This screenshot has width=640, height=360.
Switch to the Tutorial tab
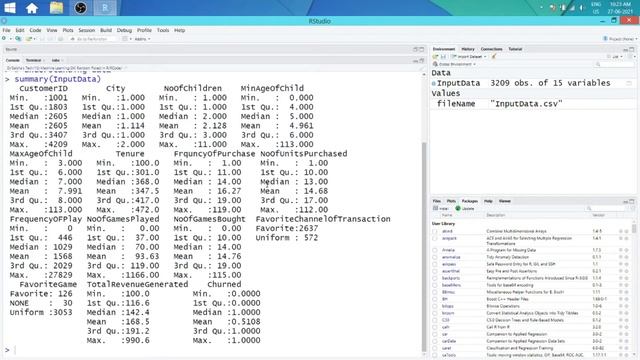515,49
